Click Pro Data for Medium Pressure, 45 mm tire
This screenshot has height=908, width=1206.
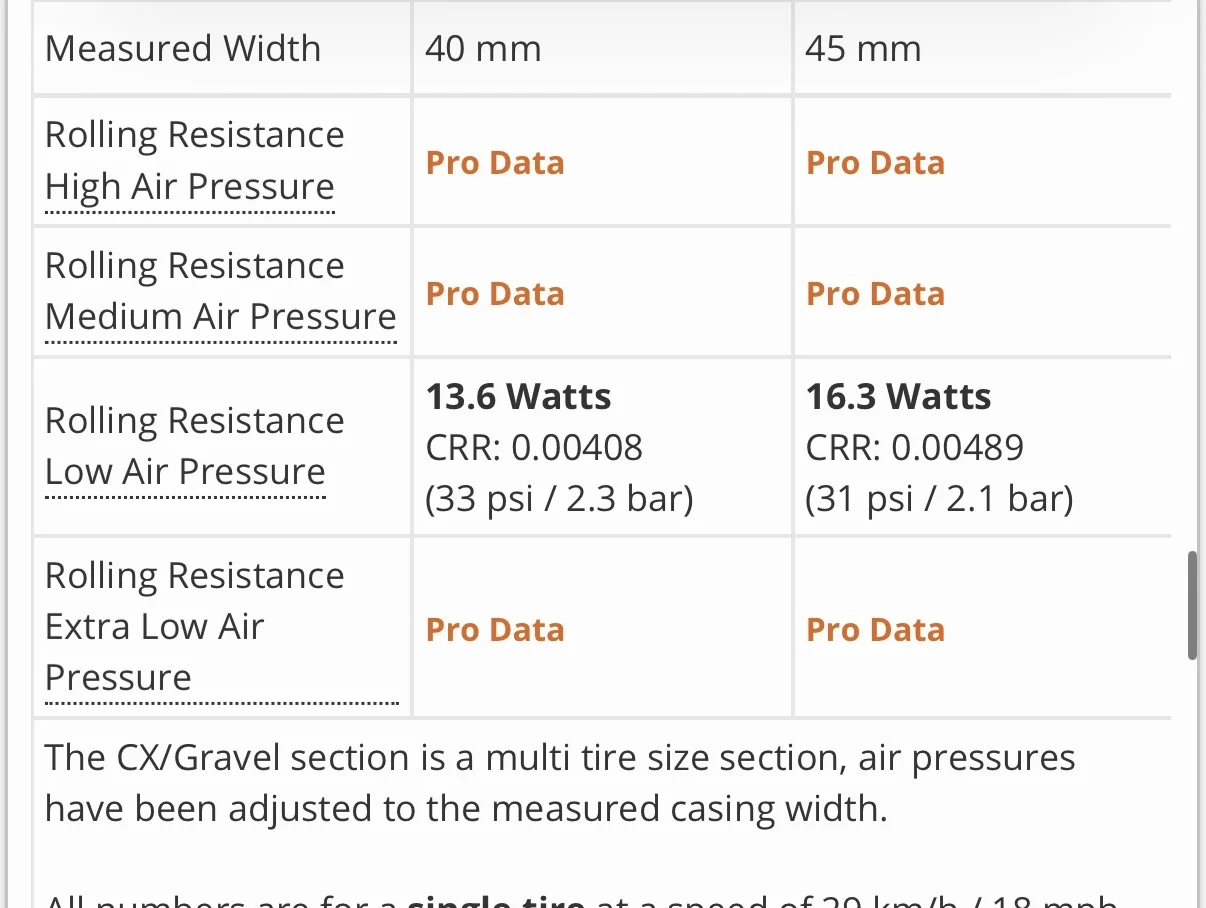pyautogui.click(x=875, y=294)
